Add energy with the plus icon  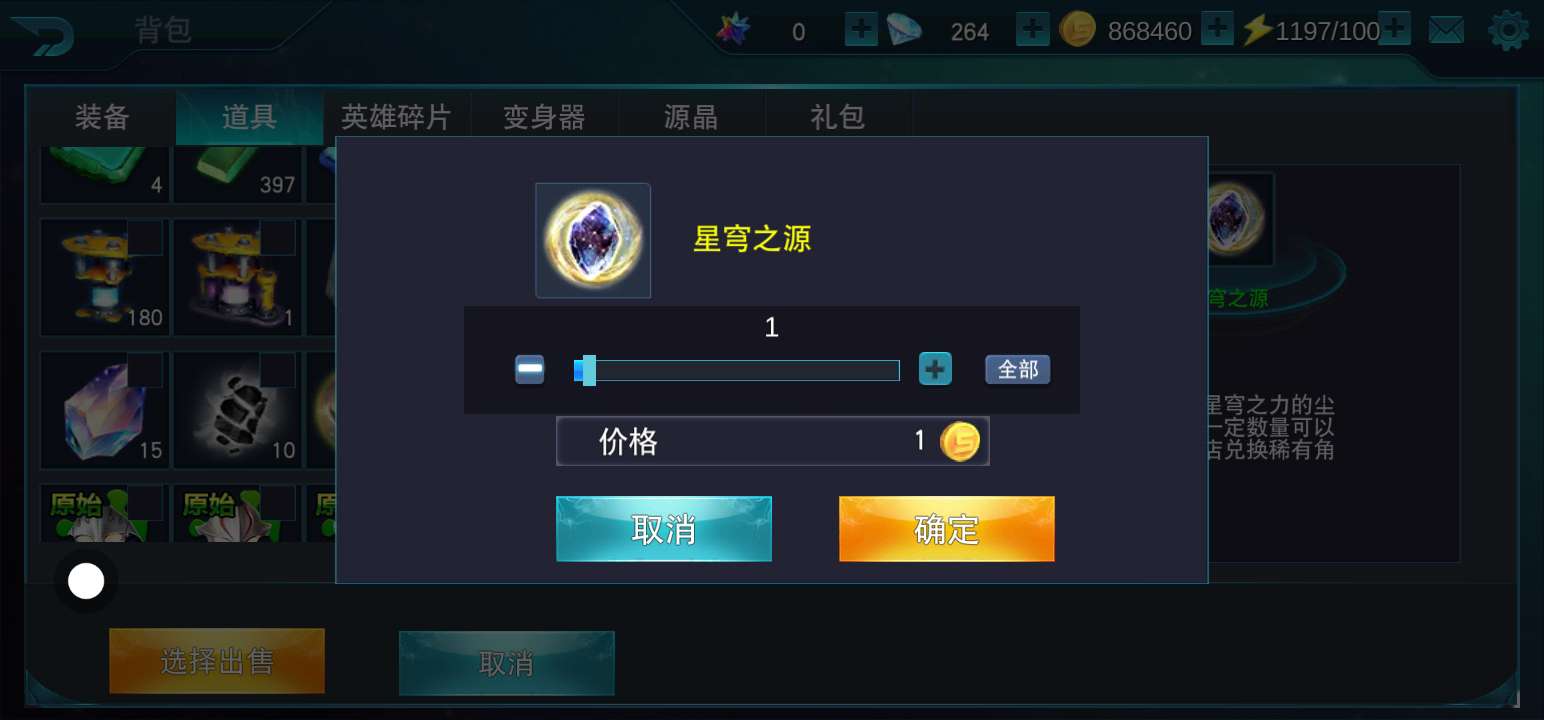[x=1394, y=30]
